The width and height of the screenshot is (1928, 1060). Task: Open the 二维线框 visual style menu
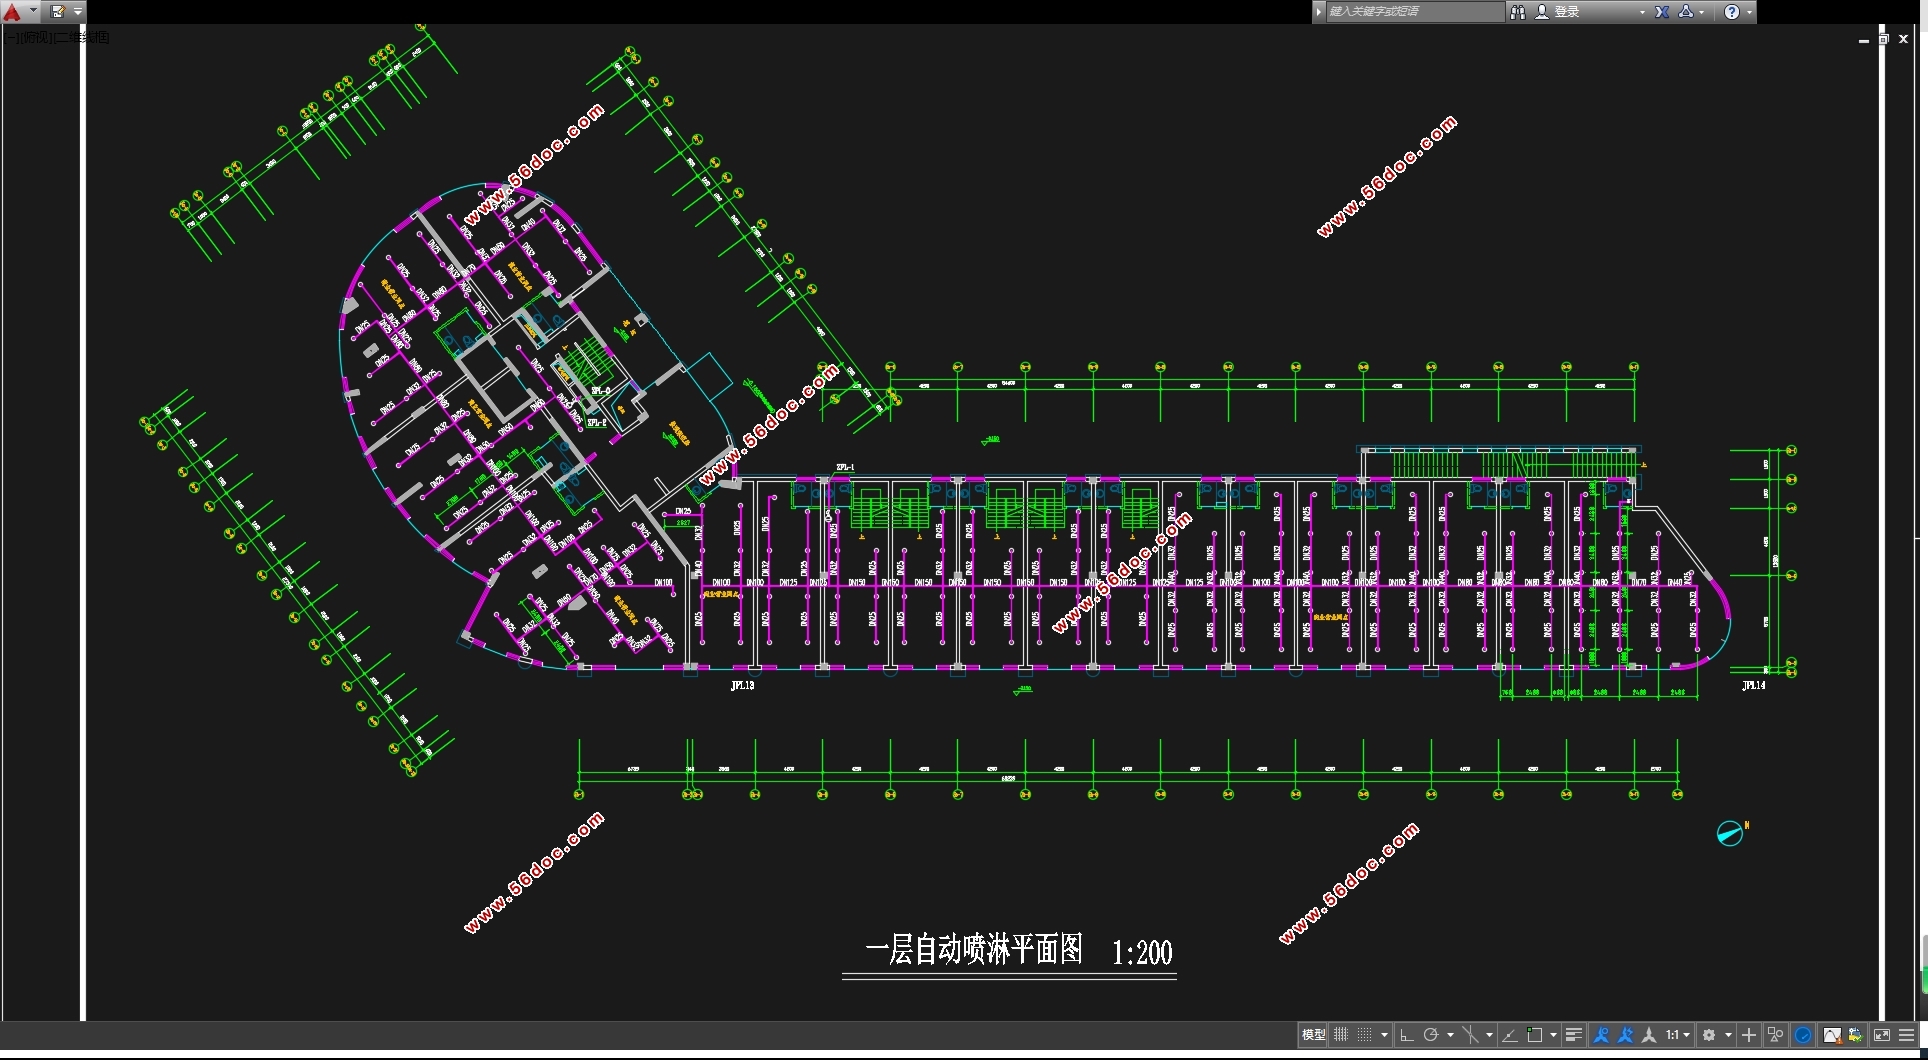[82, 37]
